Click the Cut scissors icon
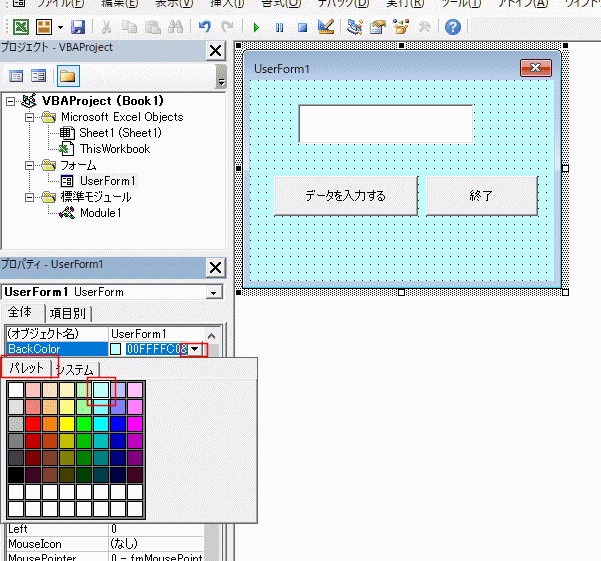This screenshot has width=601, height=561. pos(106,27)
